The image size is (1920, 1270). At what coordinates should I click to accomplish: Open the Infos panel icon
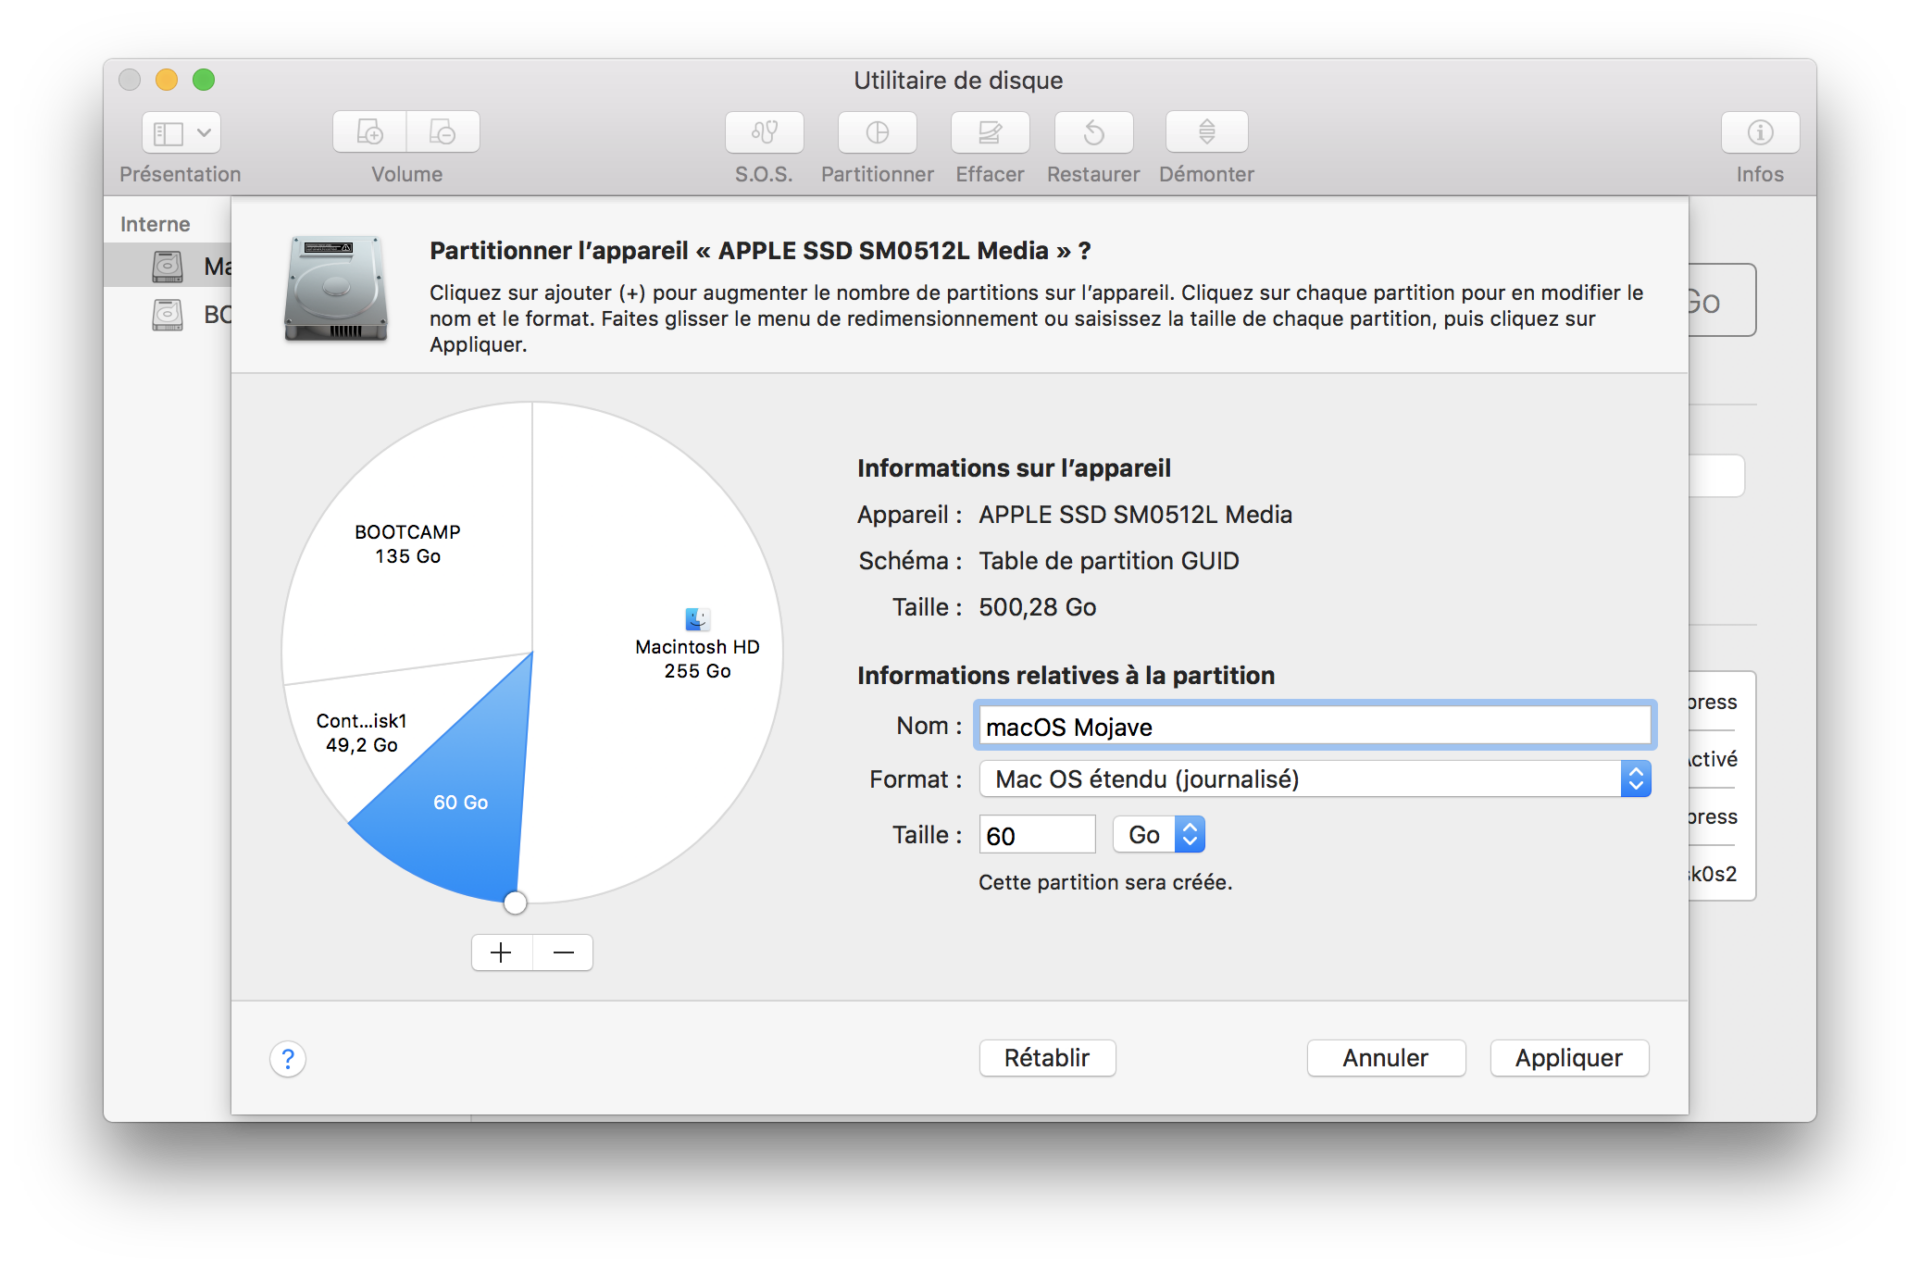coord(1760,132)
